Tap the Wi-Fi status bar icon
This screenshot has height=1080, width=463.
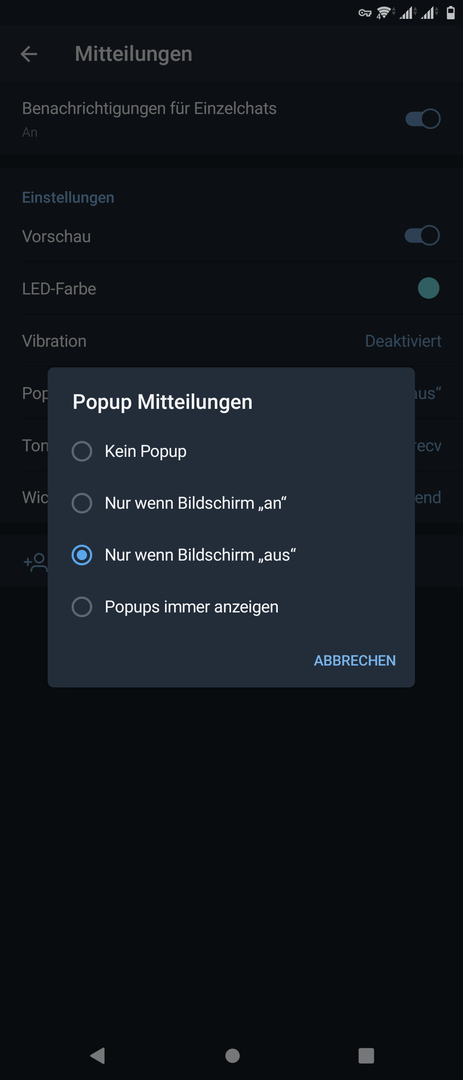[383, 13]
